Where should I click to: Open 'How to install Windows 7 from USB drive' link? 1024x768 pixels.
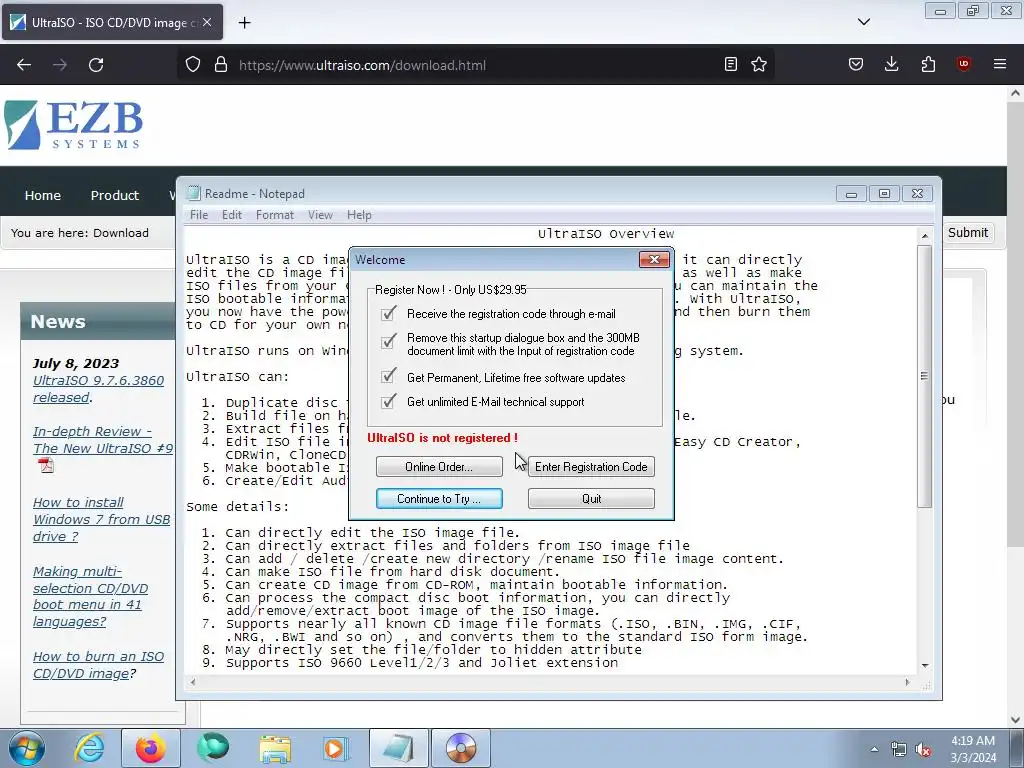tap(101, 519)
